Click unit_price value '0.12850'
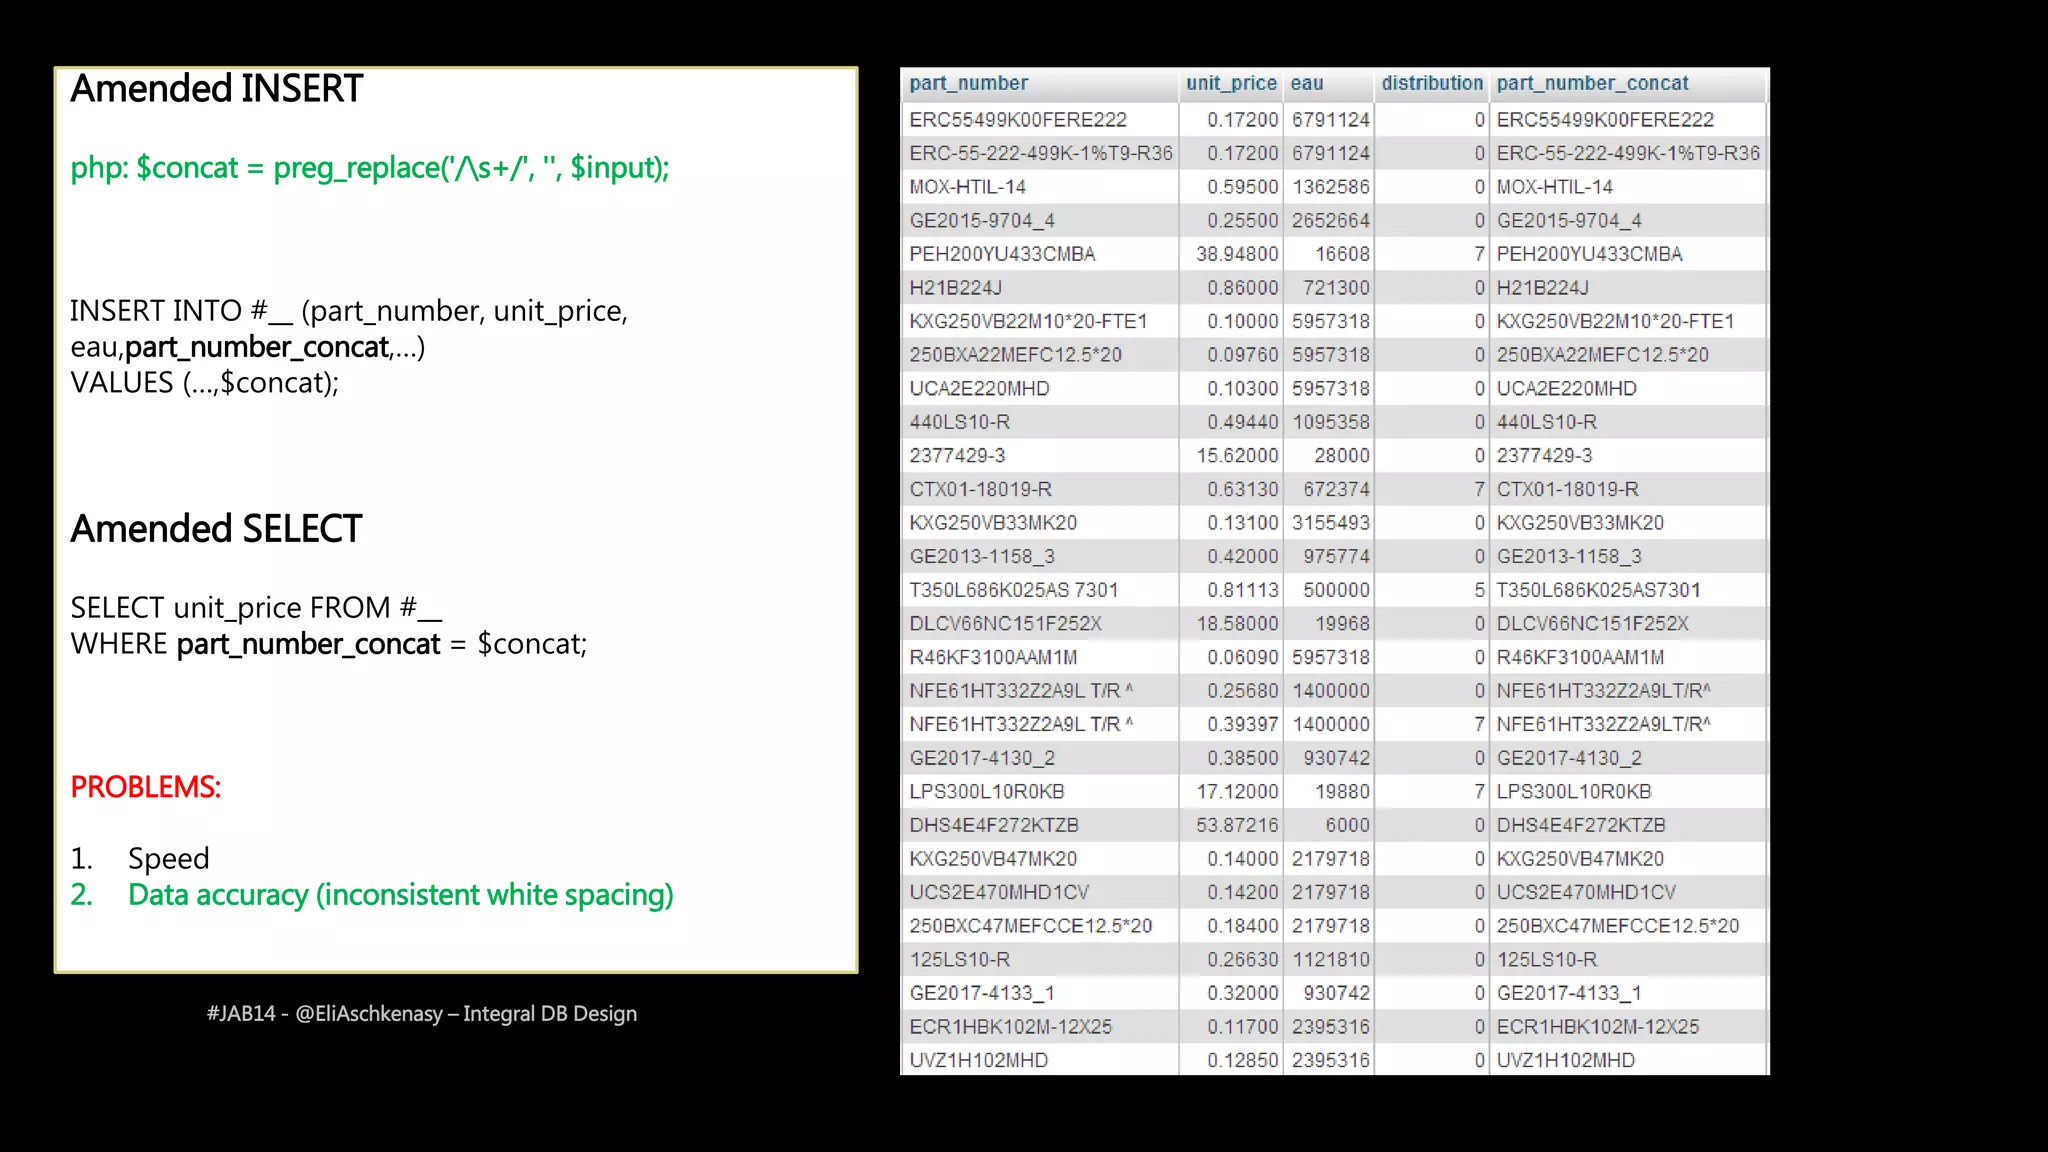Screen dimensions: 2048x1152 click(x=1242, y=1061)
